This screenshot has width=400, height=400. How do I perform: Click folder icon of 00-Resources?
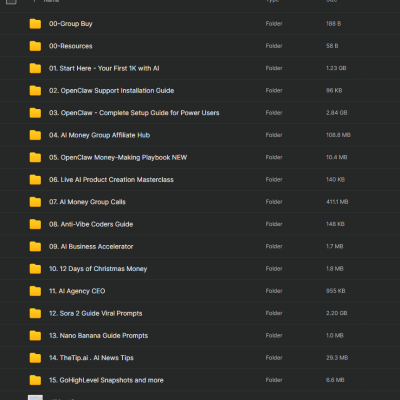[x=35, y=46]
